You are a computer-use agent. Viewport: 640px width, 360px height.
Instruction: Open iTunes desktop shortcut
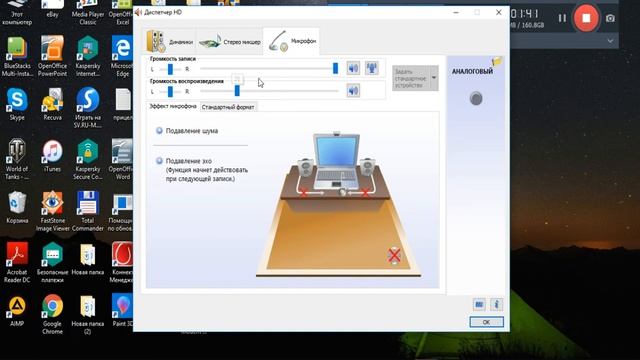tap(52, 155)
